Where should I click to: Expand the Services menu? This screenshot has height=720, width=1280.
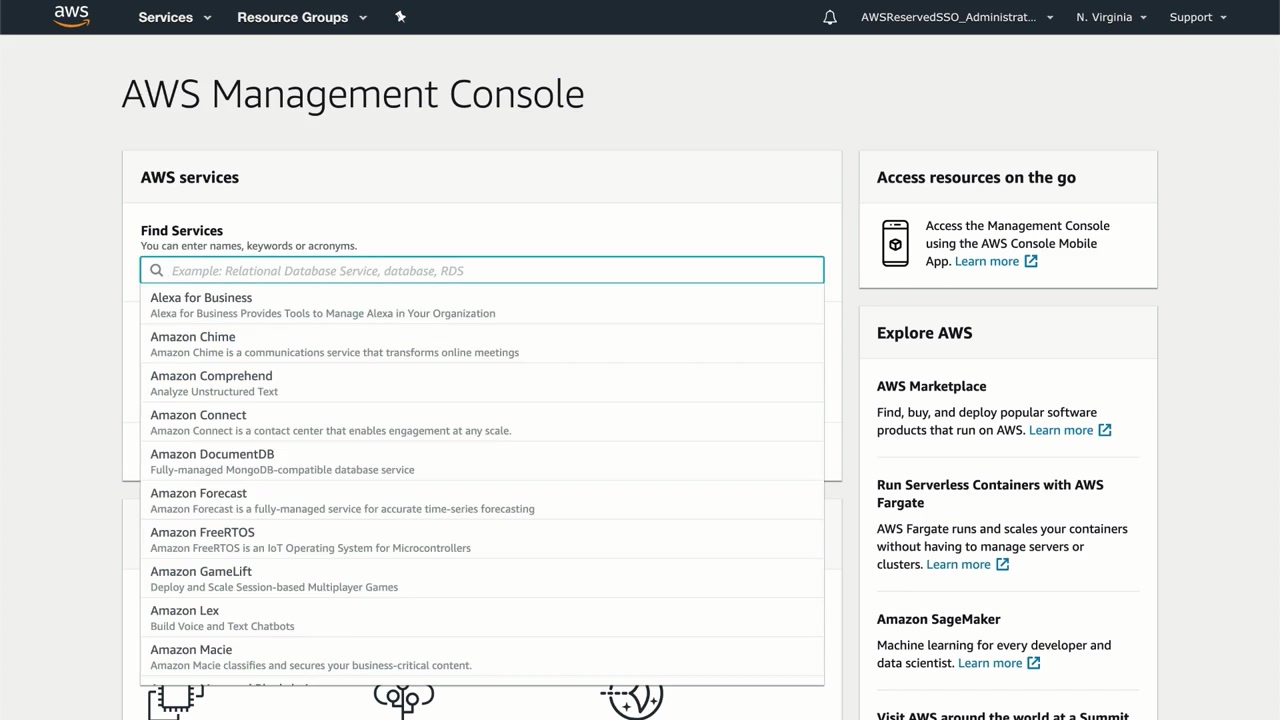(175, 17)
